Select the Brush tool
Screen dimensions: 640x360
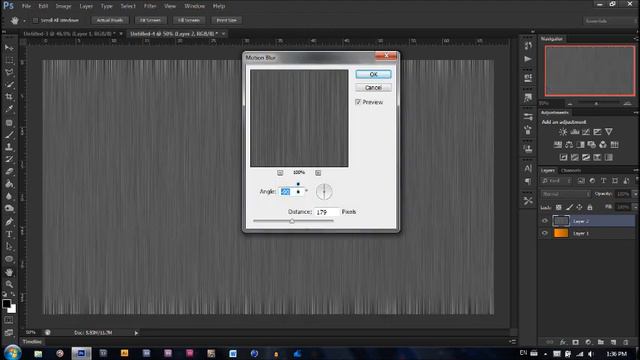(9, 135)
